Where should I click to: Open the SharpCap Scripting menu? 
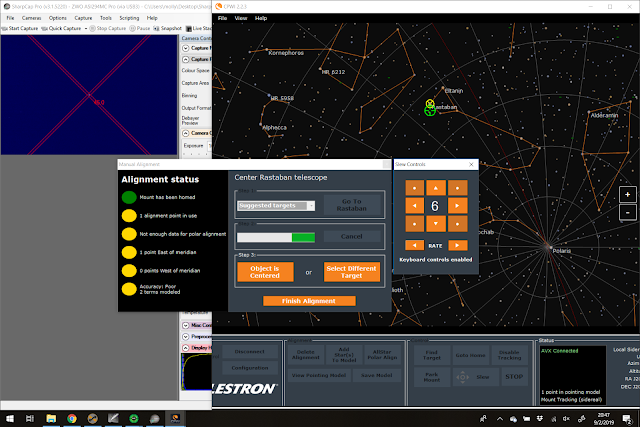[129, 18]
